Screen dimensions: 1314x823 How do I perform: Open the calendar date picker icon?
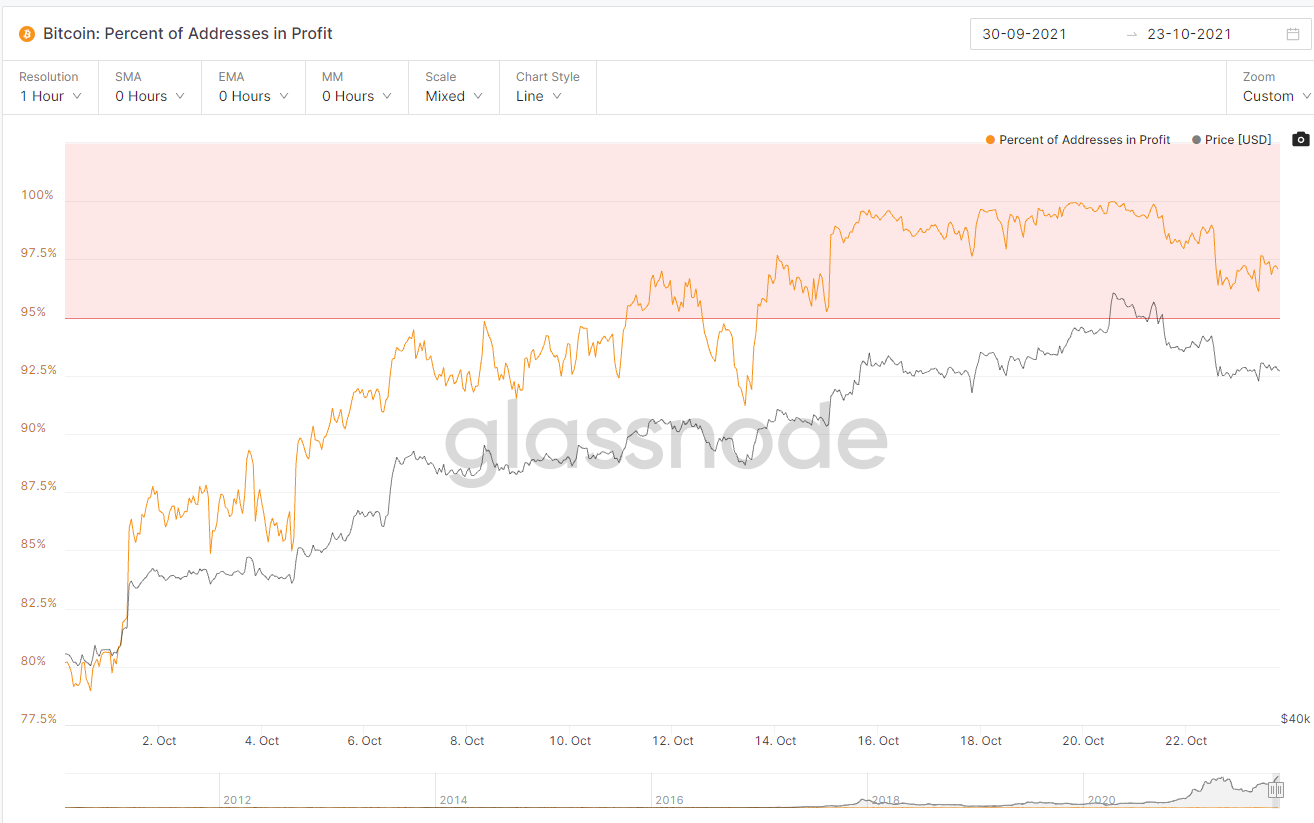click(1293, 34)
